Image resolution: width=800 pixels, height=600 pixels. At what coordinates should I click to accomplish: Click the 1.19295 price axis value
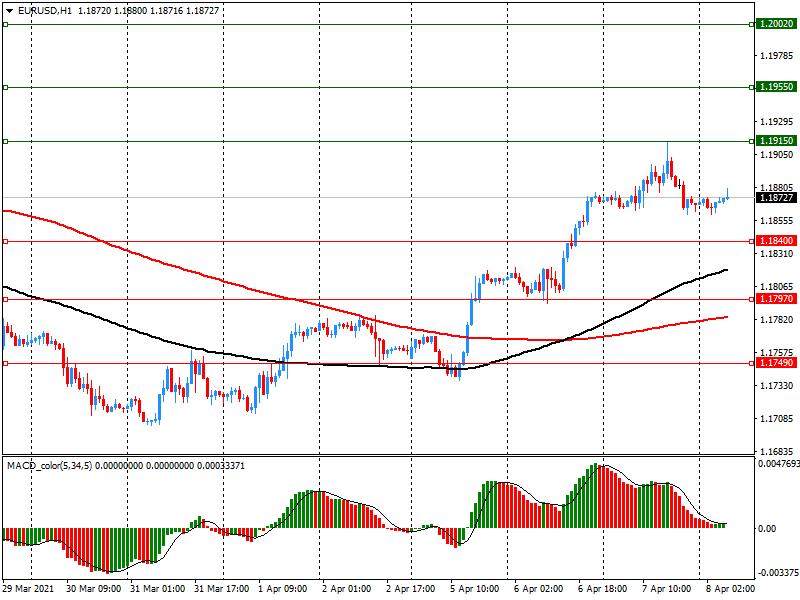(777, 121)
